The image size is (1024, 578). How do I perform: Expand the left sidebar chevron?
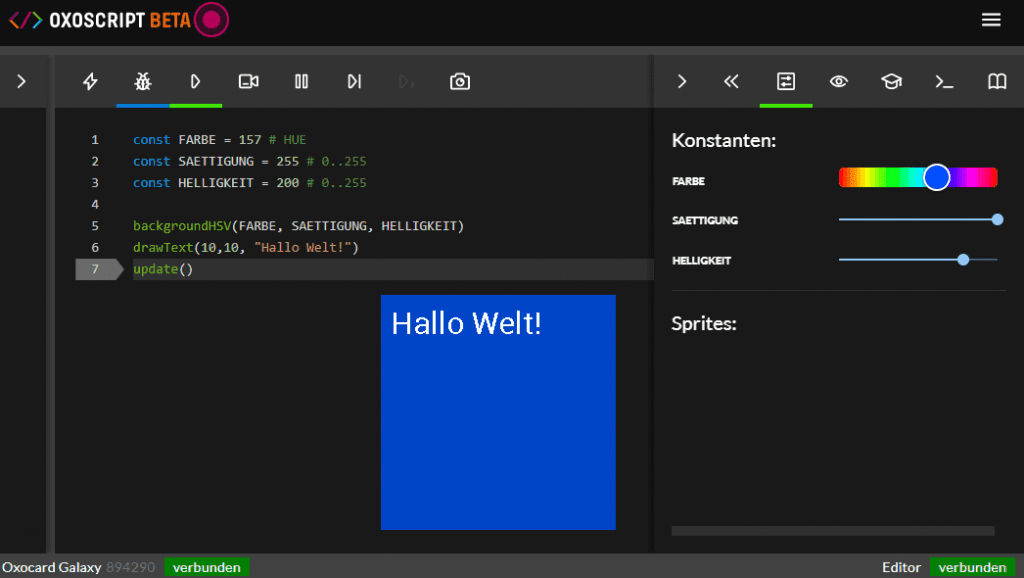tap(21, 82)
